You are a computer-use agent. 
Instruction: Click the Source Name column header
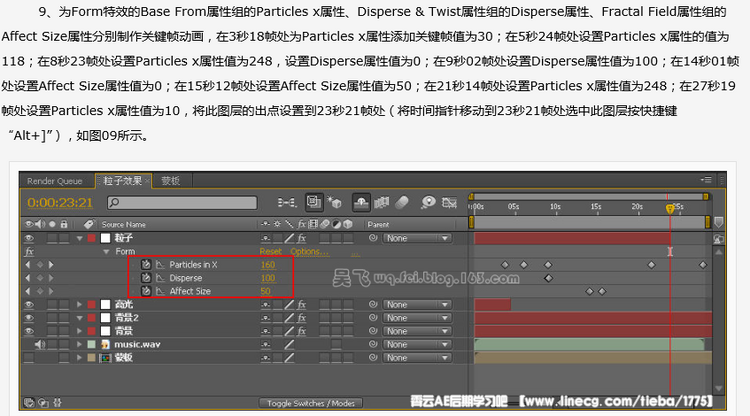(x=123, y=224)
